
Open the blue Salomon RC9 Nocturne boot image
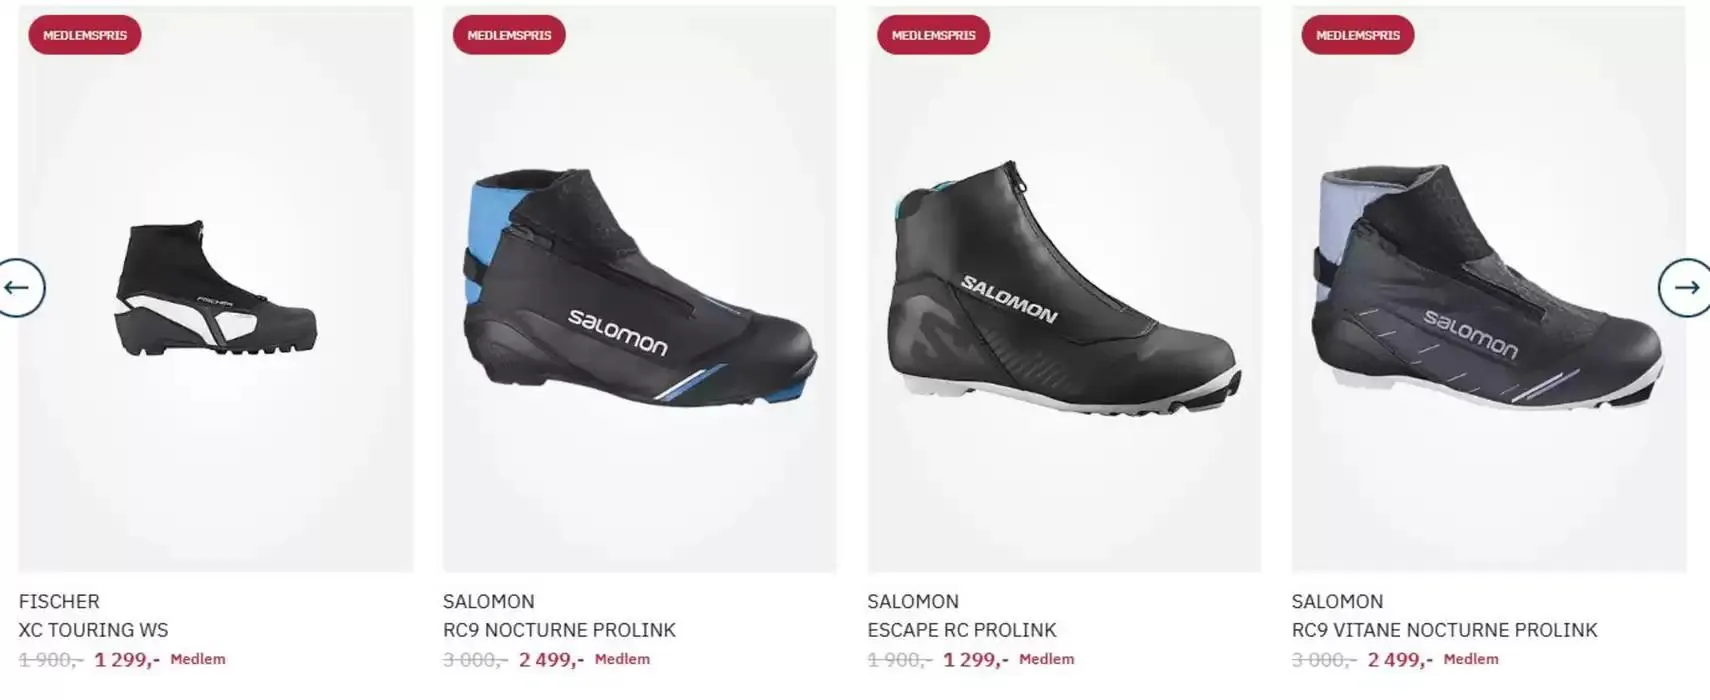(640, 289)
